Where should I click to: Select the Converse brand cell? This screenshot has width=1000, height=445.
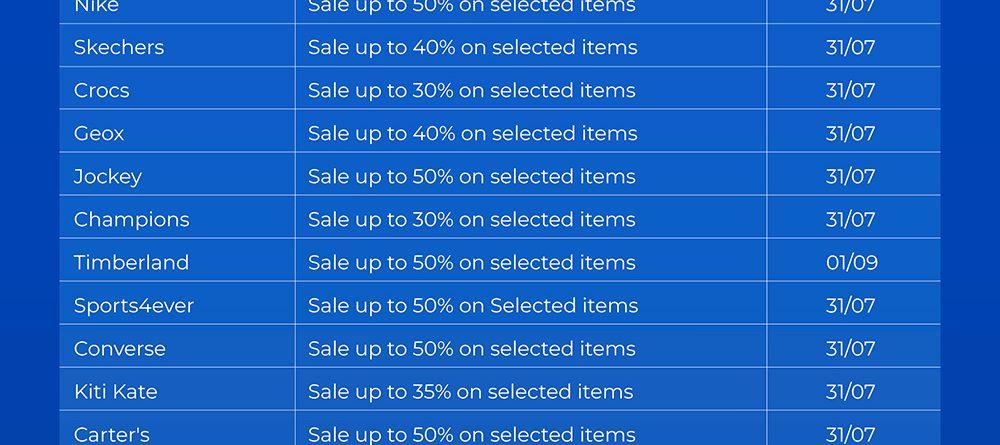point(120,348)
